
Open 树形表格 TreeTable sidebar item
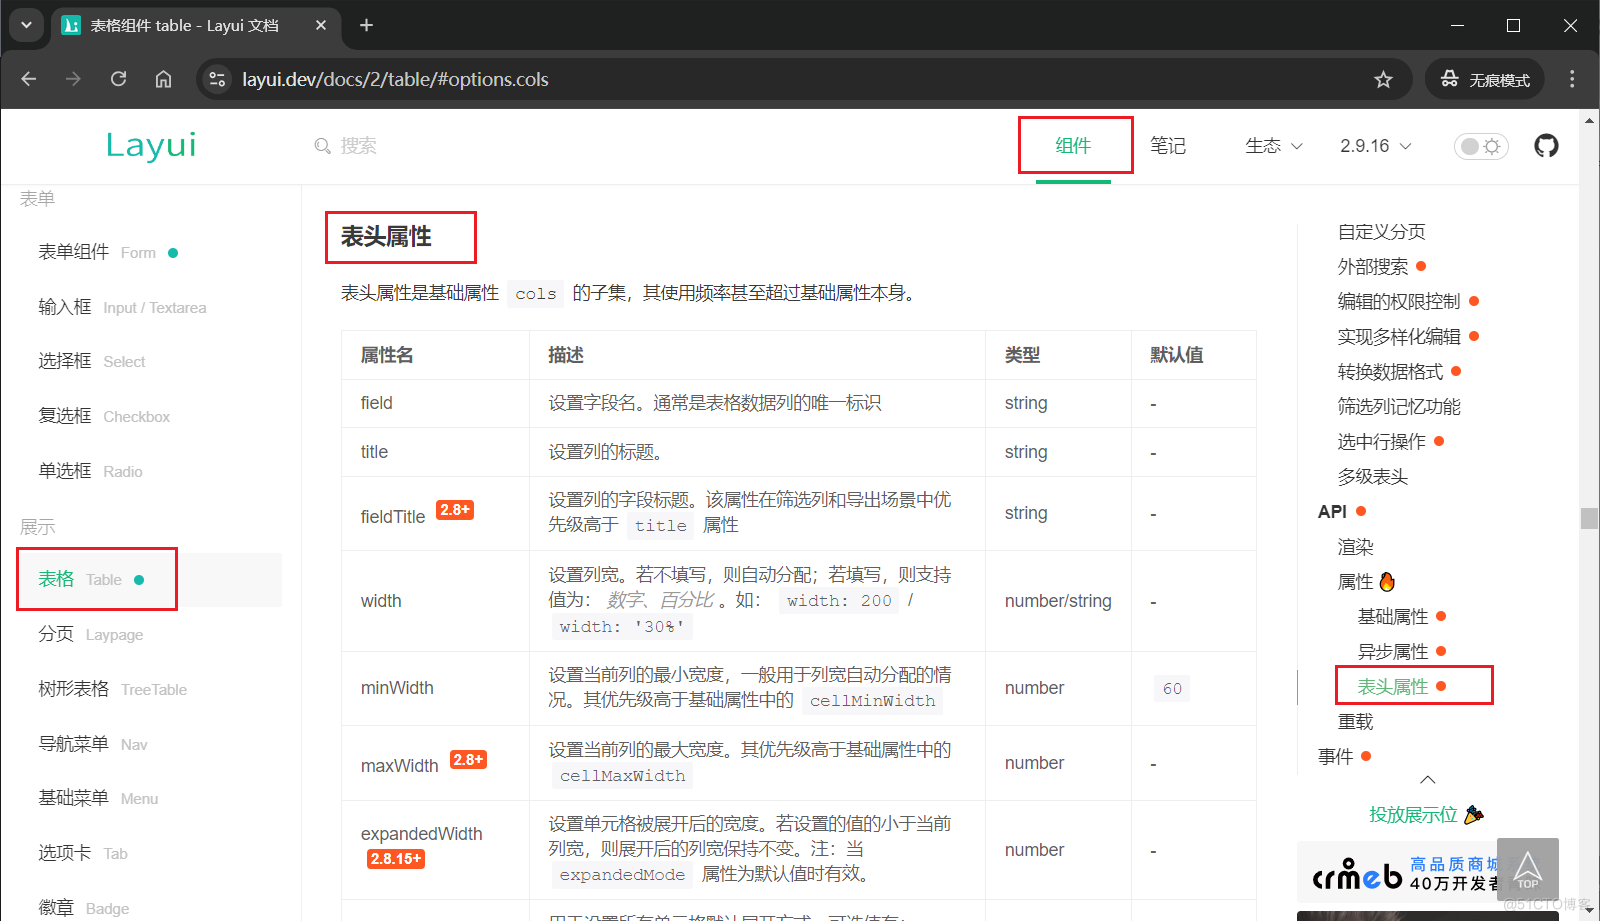[x=112, y=689]
